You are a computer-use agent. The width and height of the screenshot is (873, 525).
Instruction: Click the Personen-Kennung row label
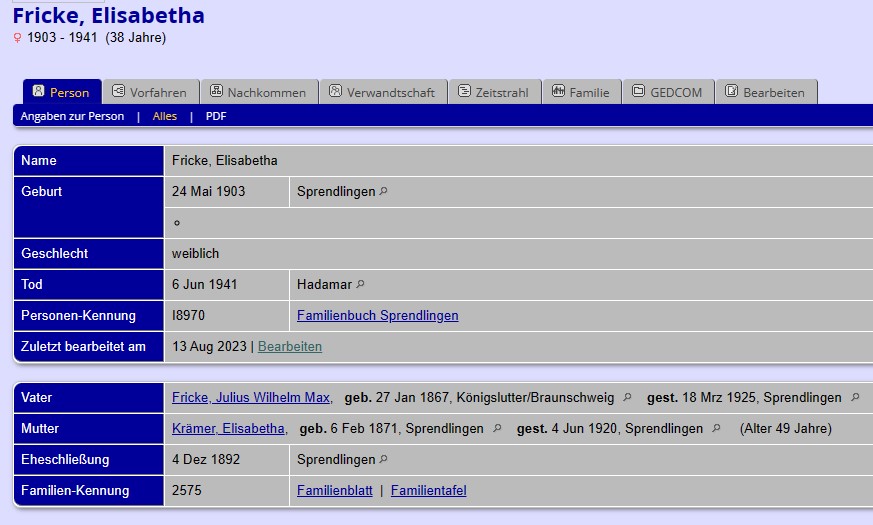[x=79, y=316]
